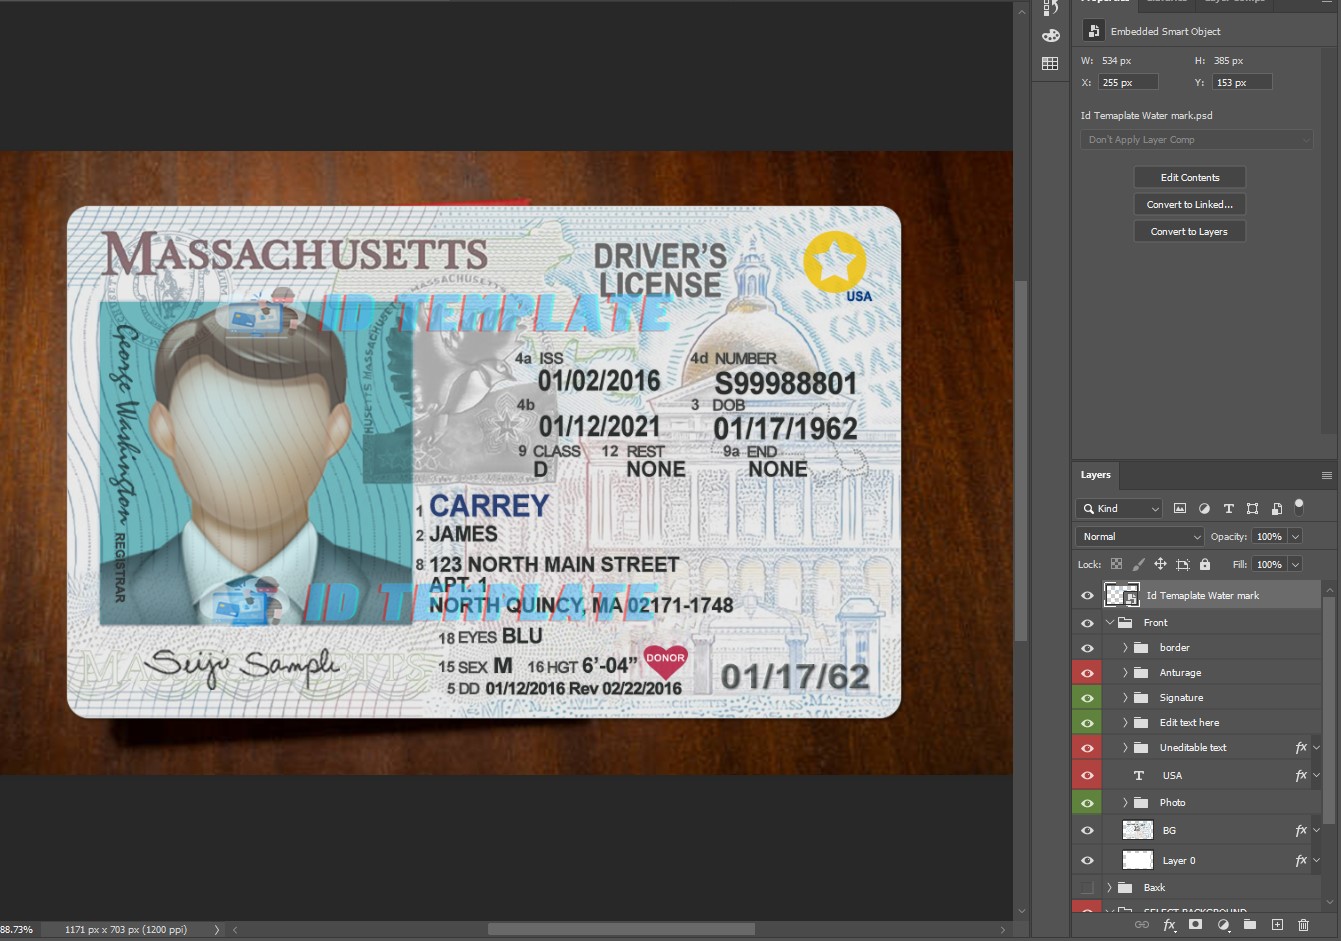The width and height of the screenshot is (1341, 941).
Task: Filter layers by pixel layers icon
Action: [1180, 509]
